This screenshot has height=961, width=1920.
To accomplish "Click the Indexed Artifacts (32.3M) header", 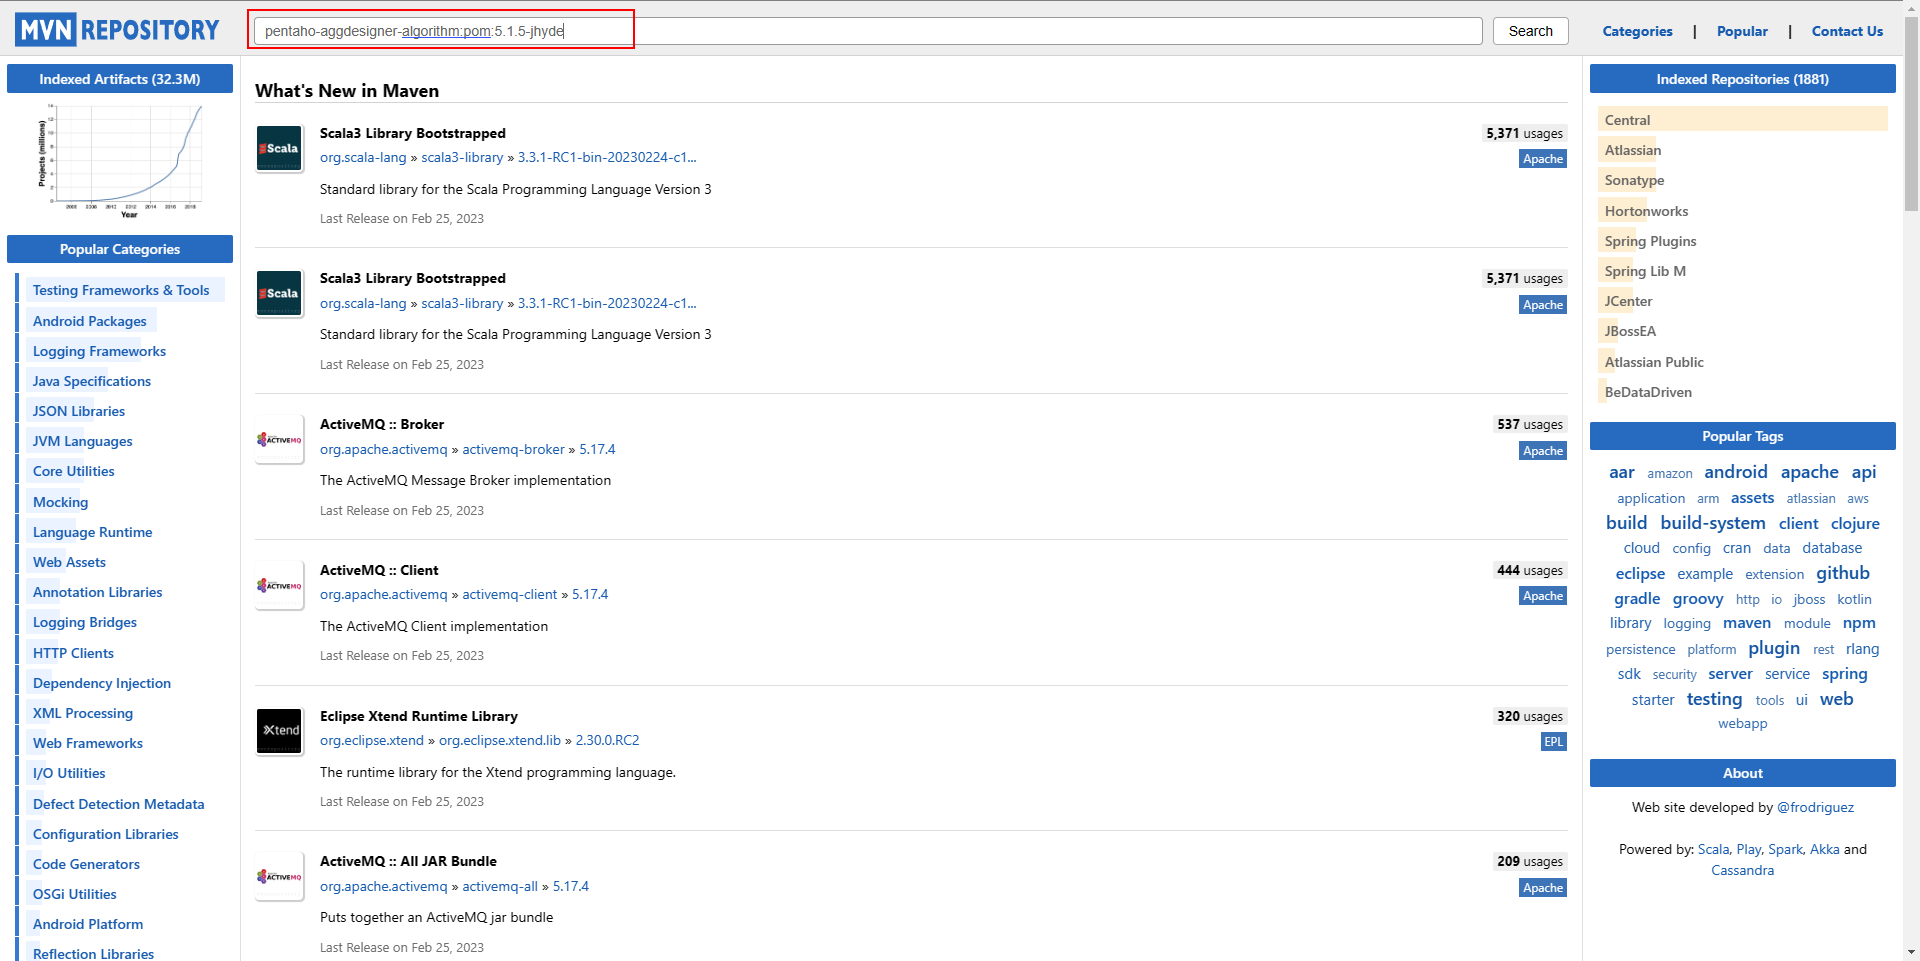I will click(x=120, y=79).
